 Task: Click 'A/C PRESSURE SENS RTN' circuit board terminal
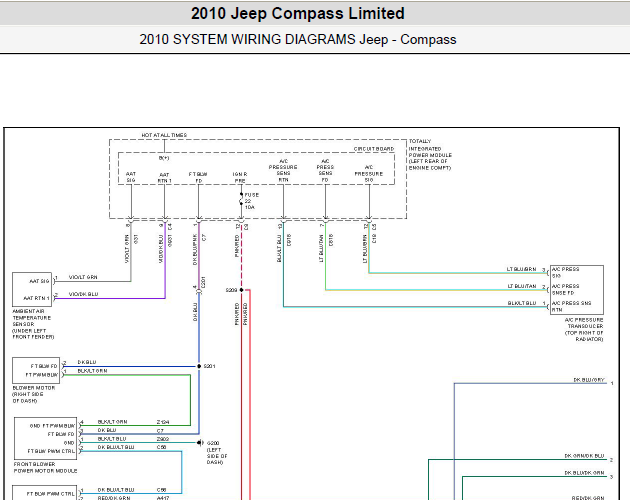(x=283, y=170)
